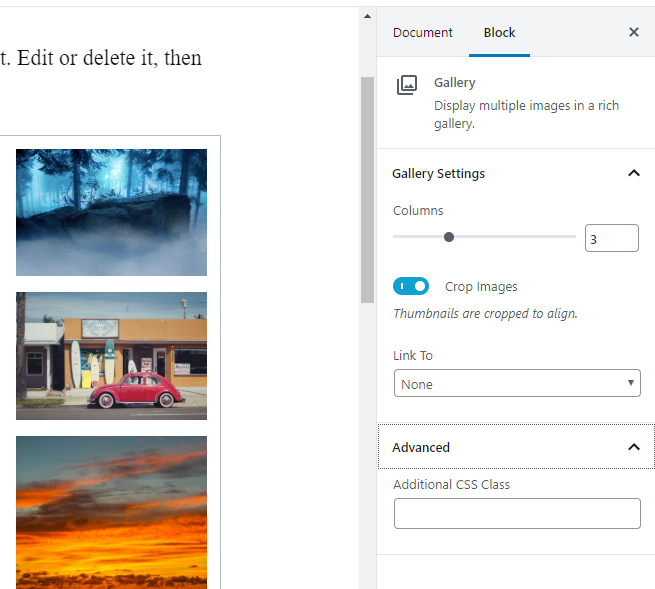Open the Link To dropdown
This screenshot has height=589, width=655.
point(517,384)
